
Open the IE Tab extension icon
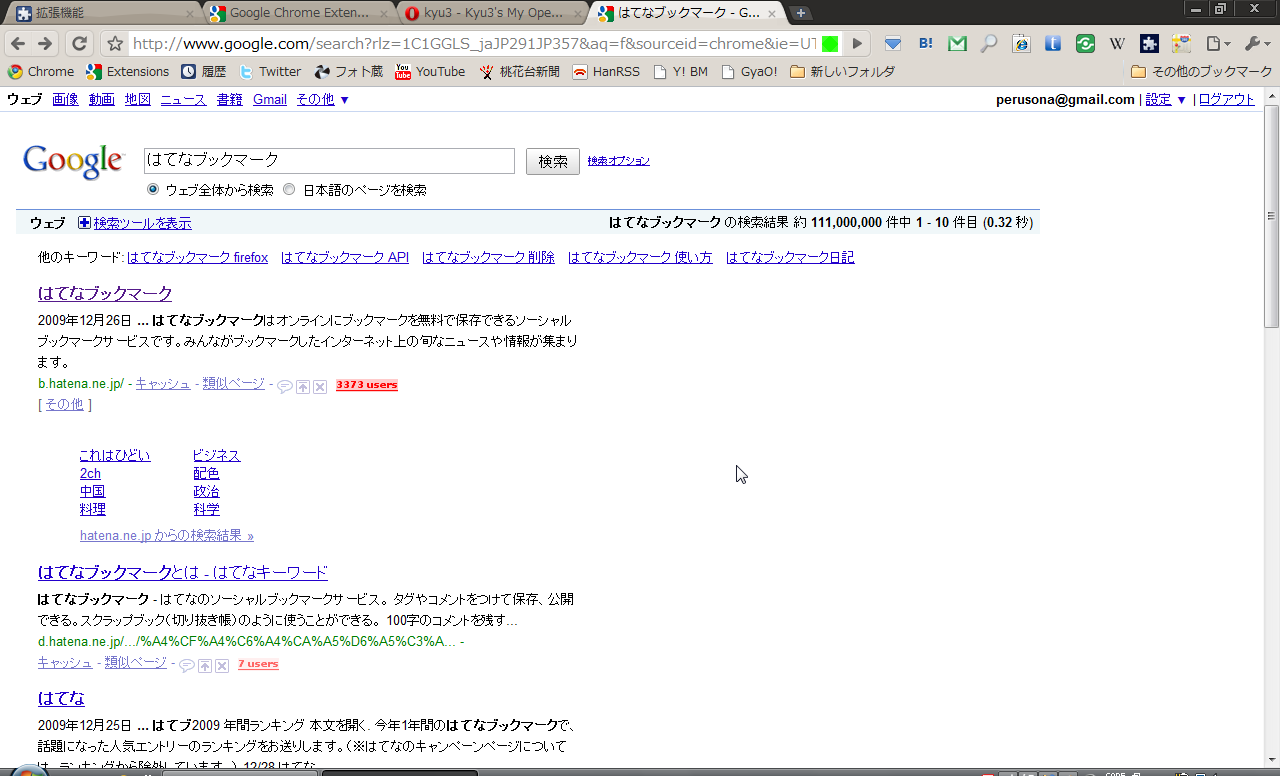pos(1021,44)
